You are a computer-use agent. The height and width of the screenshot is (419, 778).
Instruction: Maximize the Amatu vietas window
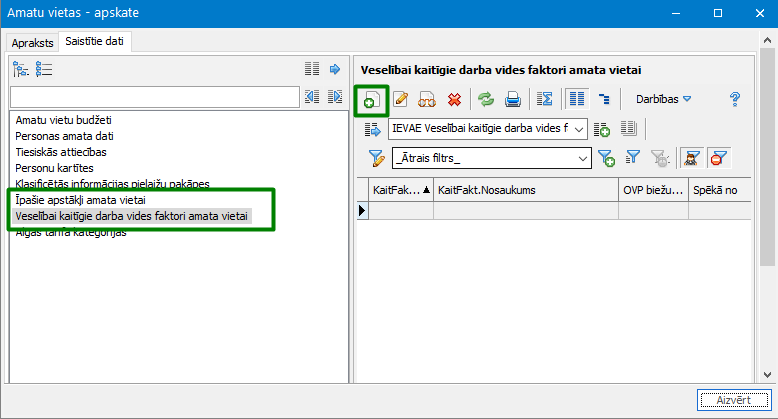click(718, 13)
